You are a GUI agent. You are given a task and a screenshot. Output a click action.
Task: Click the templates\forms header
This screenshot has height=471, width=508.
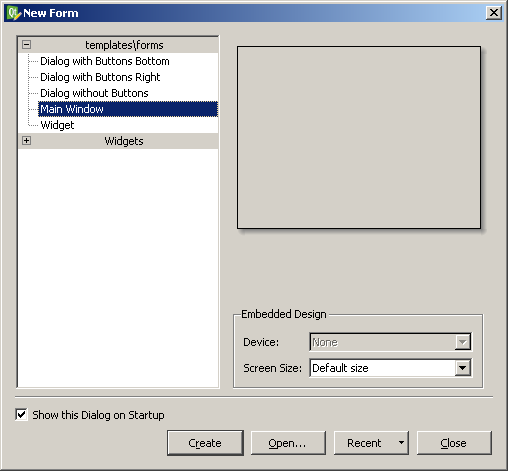tap(124, 45)
